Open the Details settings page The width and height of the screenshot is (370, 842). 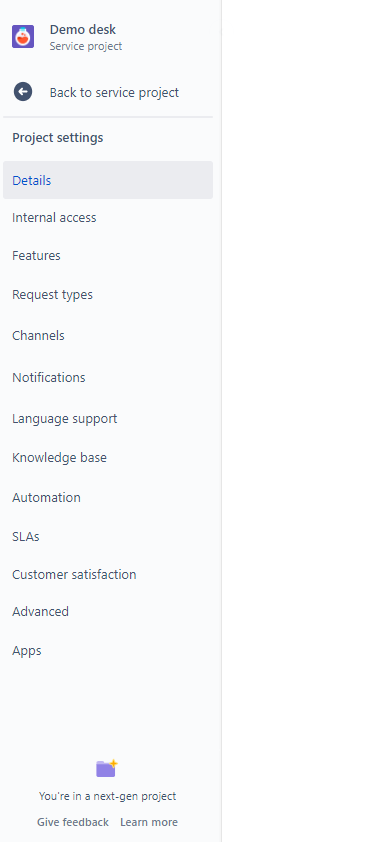click(x=108, y=180)
